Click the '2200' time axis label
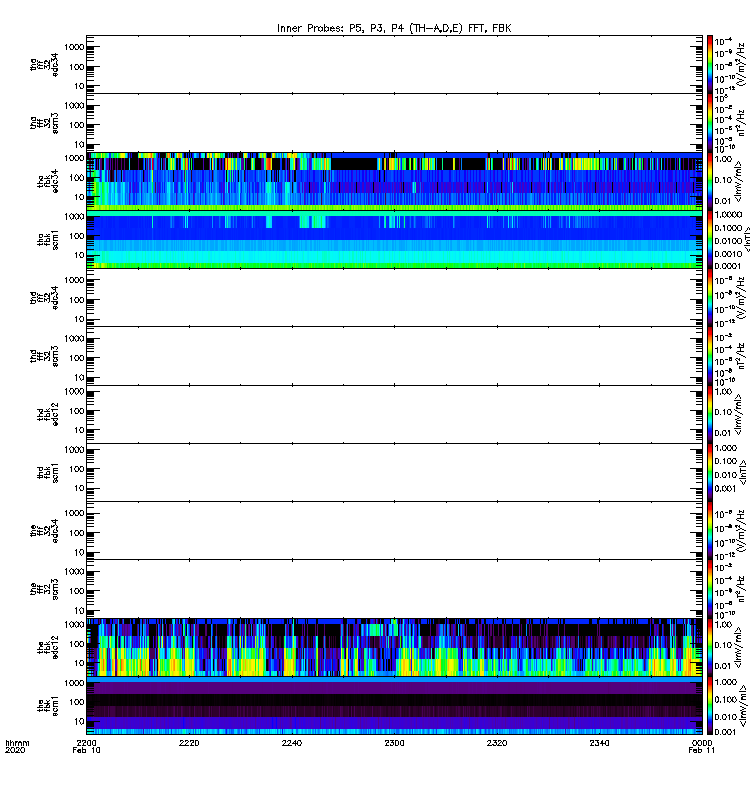Viewport: 750px width, 800px height. pyautogui.click(x=86, y=743)
